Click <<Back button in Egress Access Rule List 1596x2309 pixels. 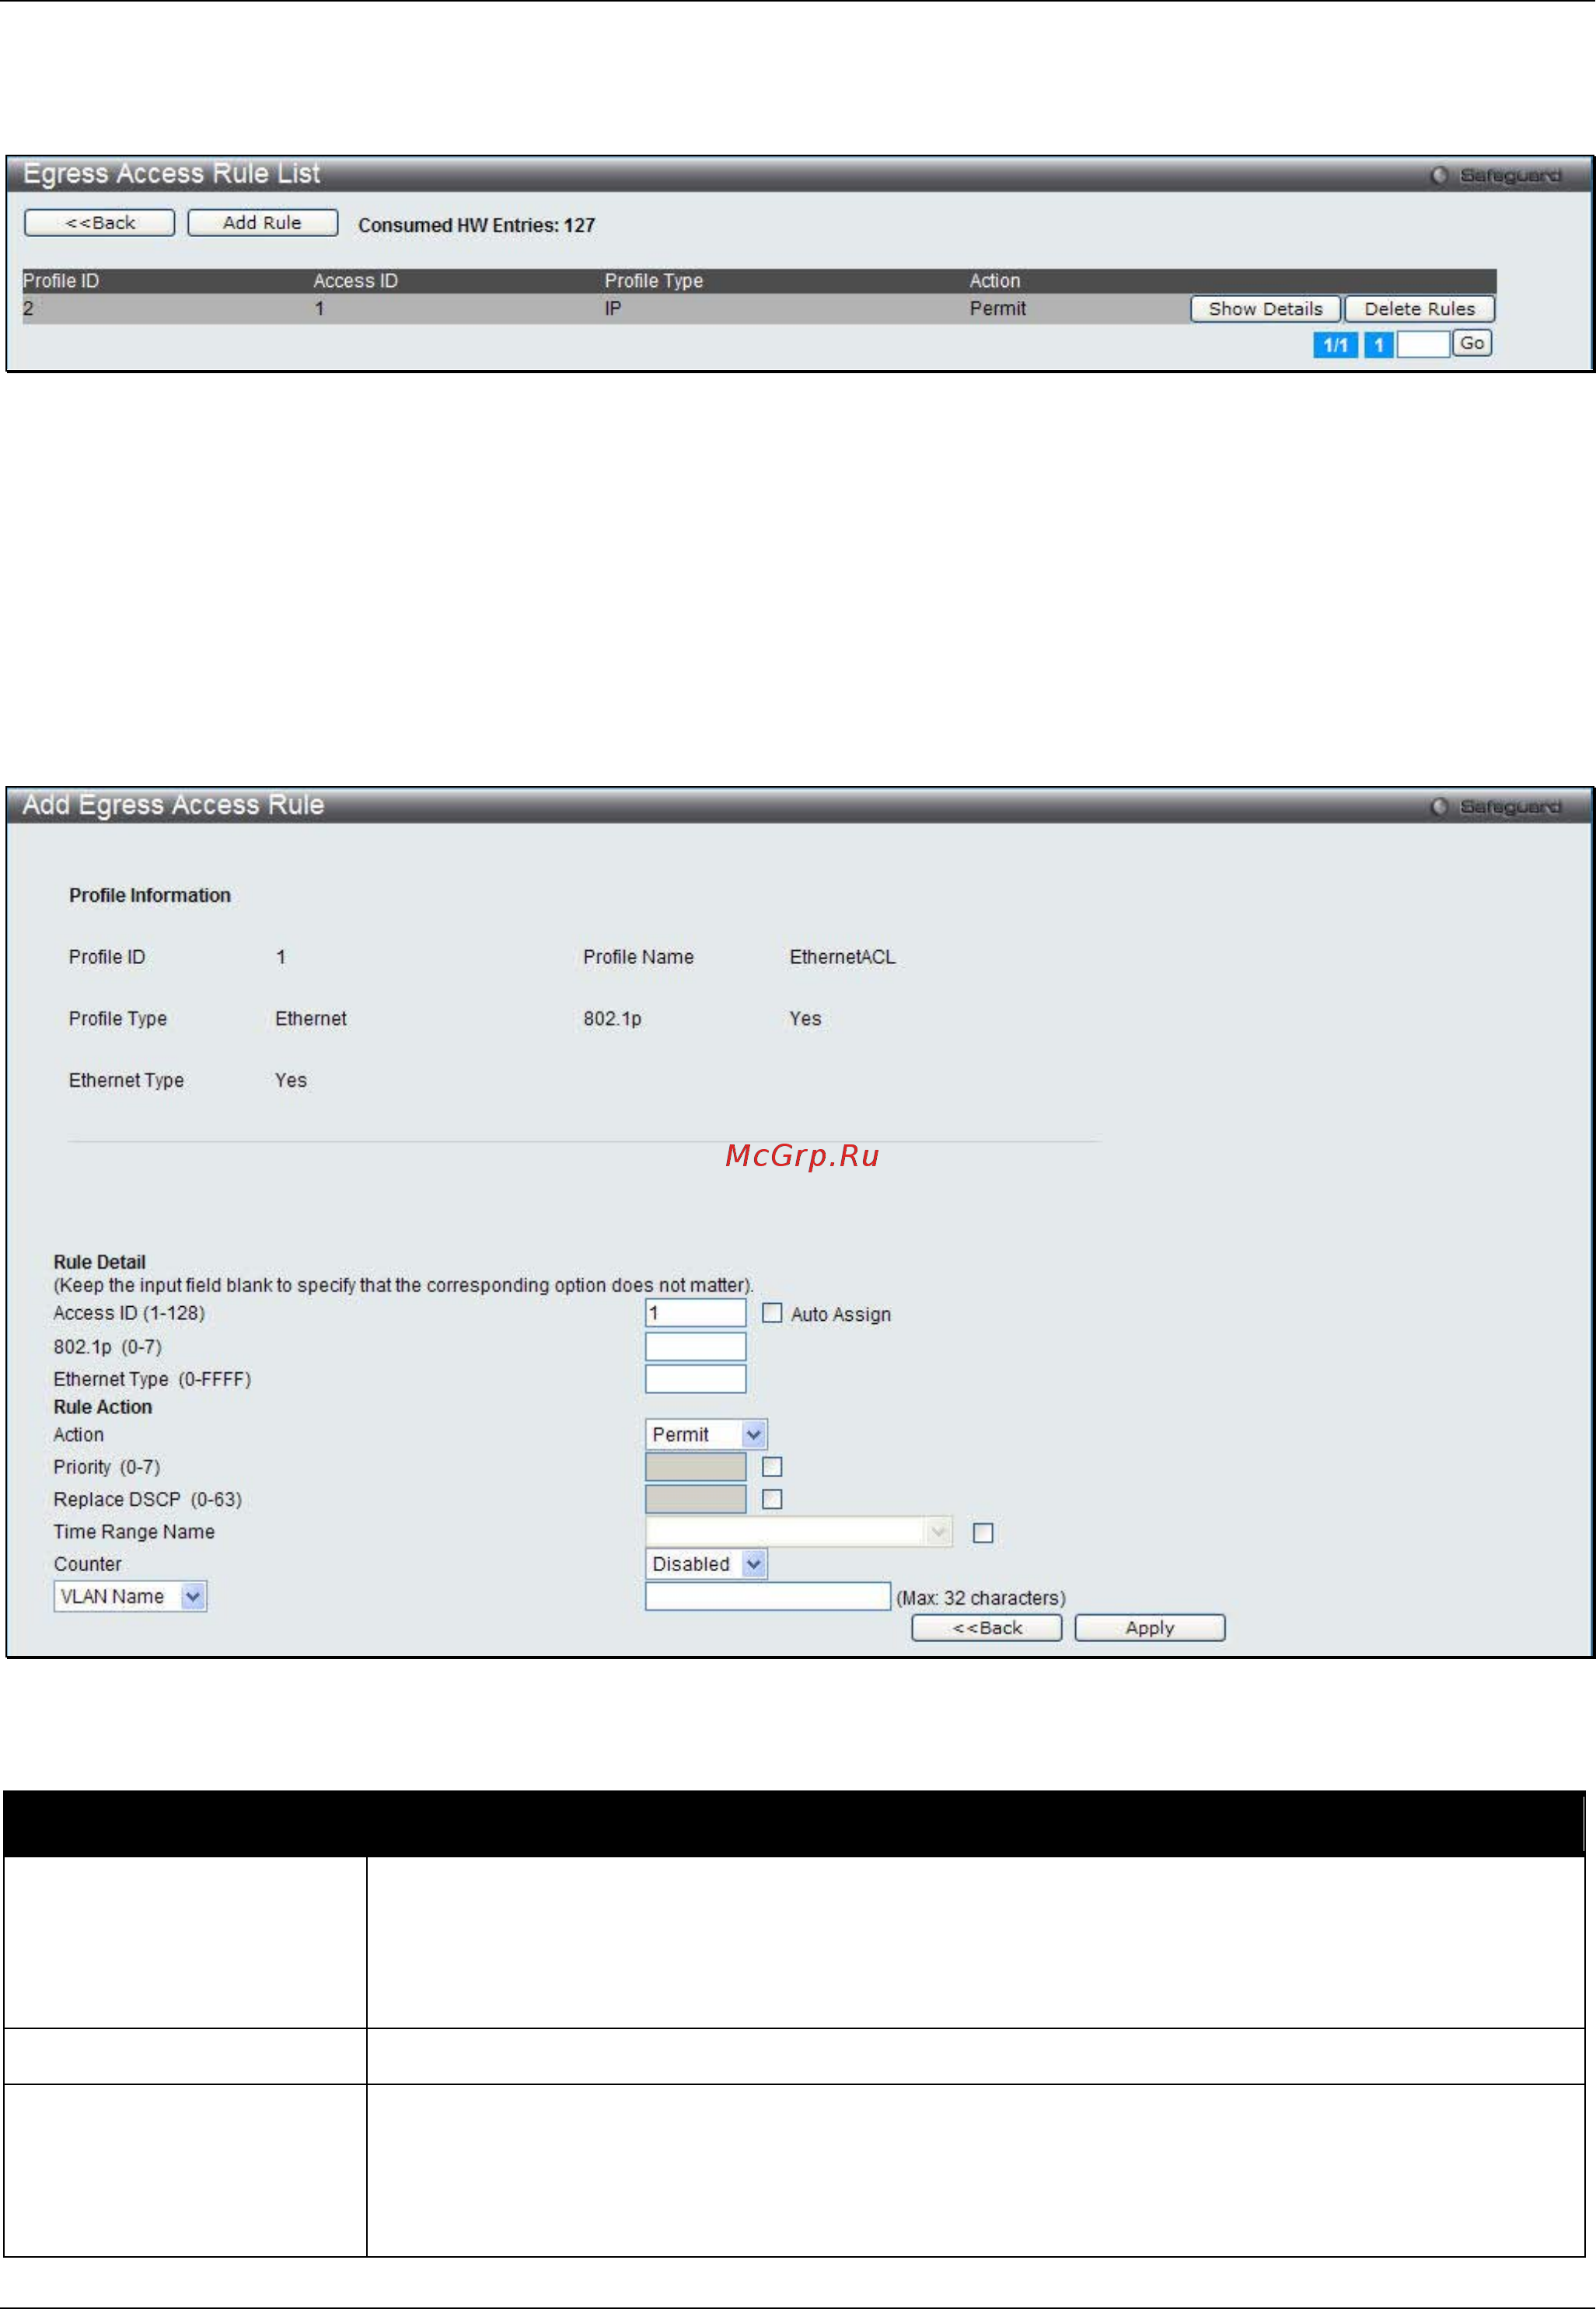click(99, 222)
